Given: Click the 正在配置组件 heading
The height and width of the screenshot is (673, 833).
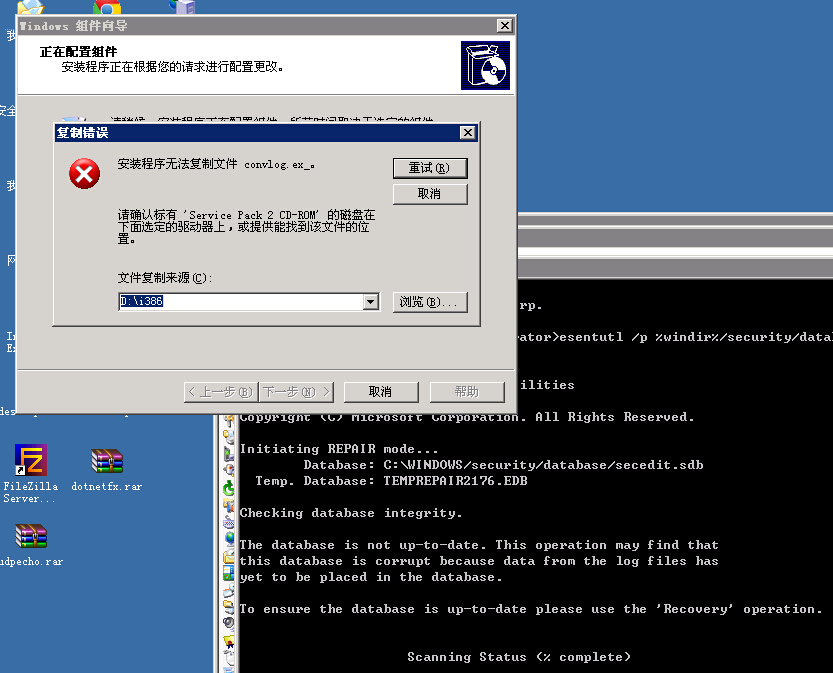Looking at the screenshot, I should pyautogui.click(x=78, y=52).
